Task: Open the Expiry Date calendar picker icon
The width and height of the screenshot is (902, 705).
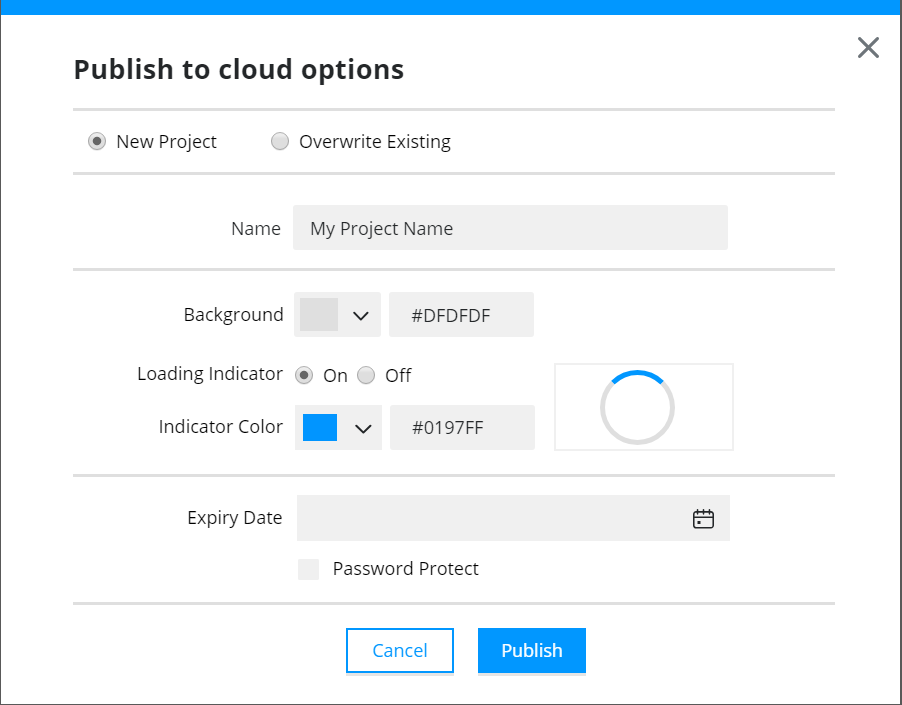Action: point(703,519)
